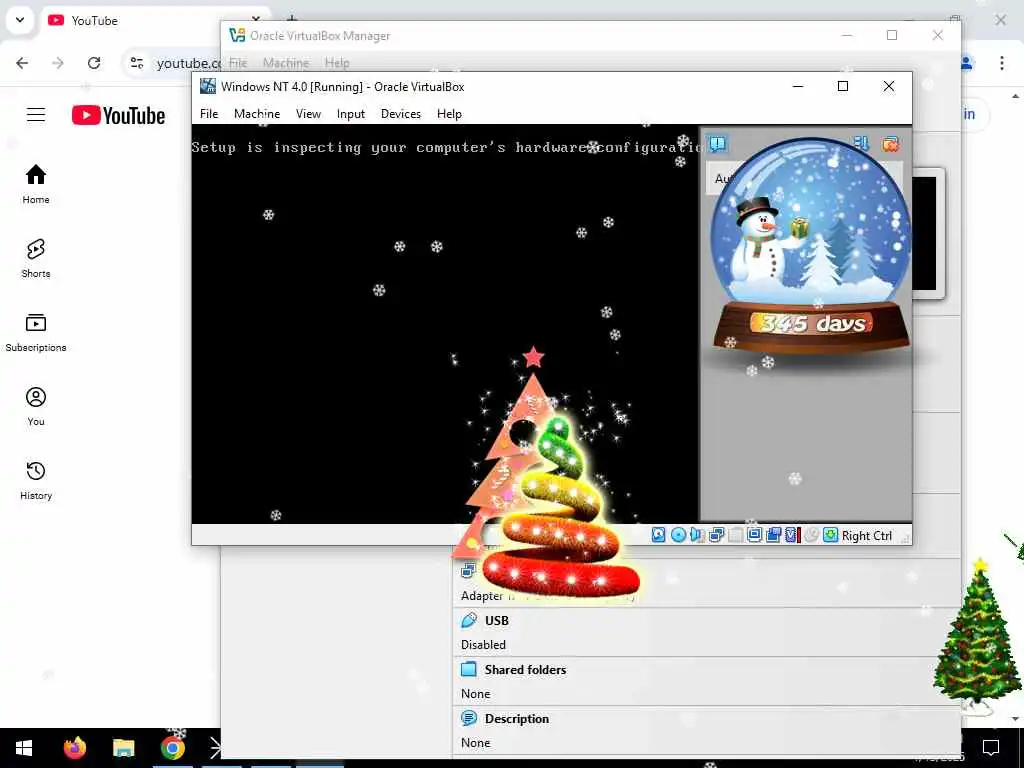The image size is (1024, 768).
Task: Click the recording indicator in VM status bar
Action: coord(811,536)
